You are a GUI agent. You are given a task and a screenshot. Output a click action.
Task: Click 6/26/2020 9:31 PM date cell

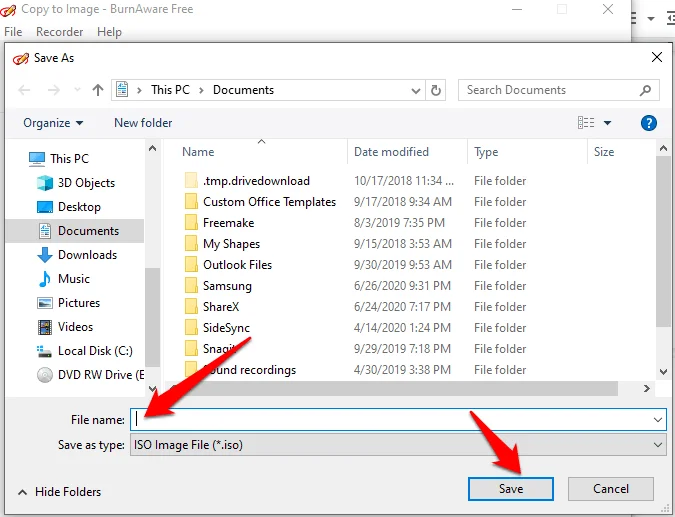coord(402,286)
